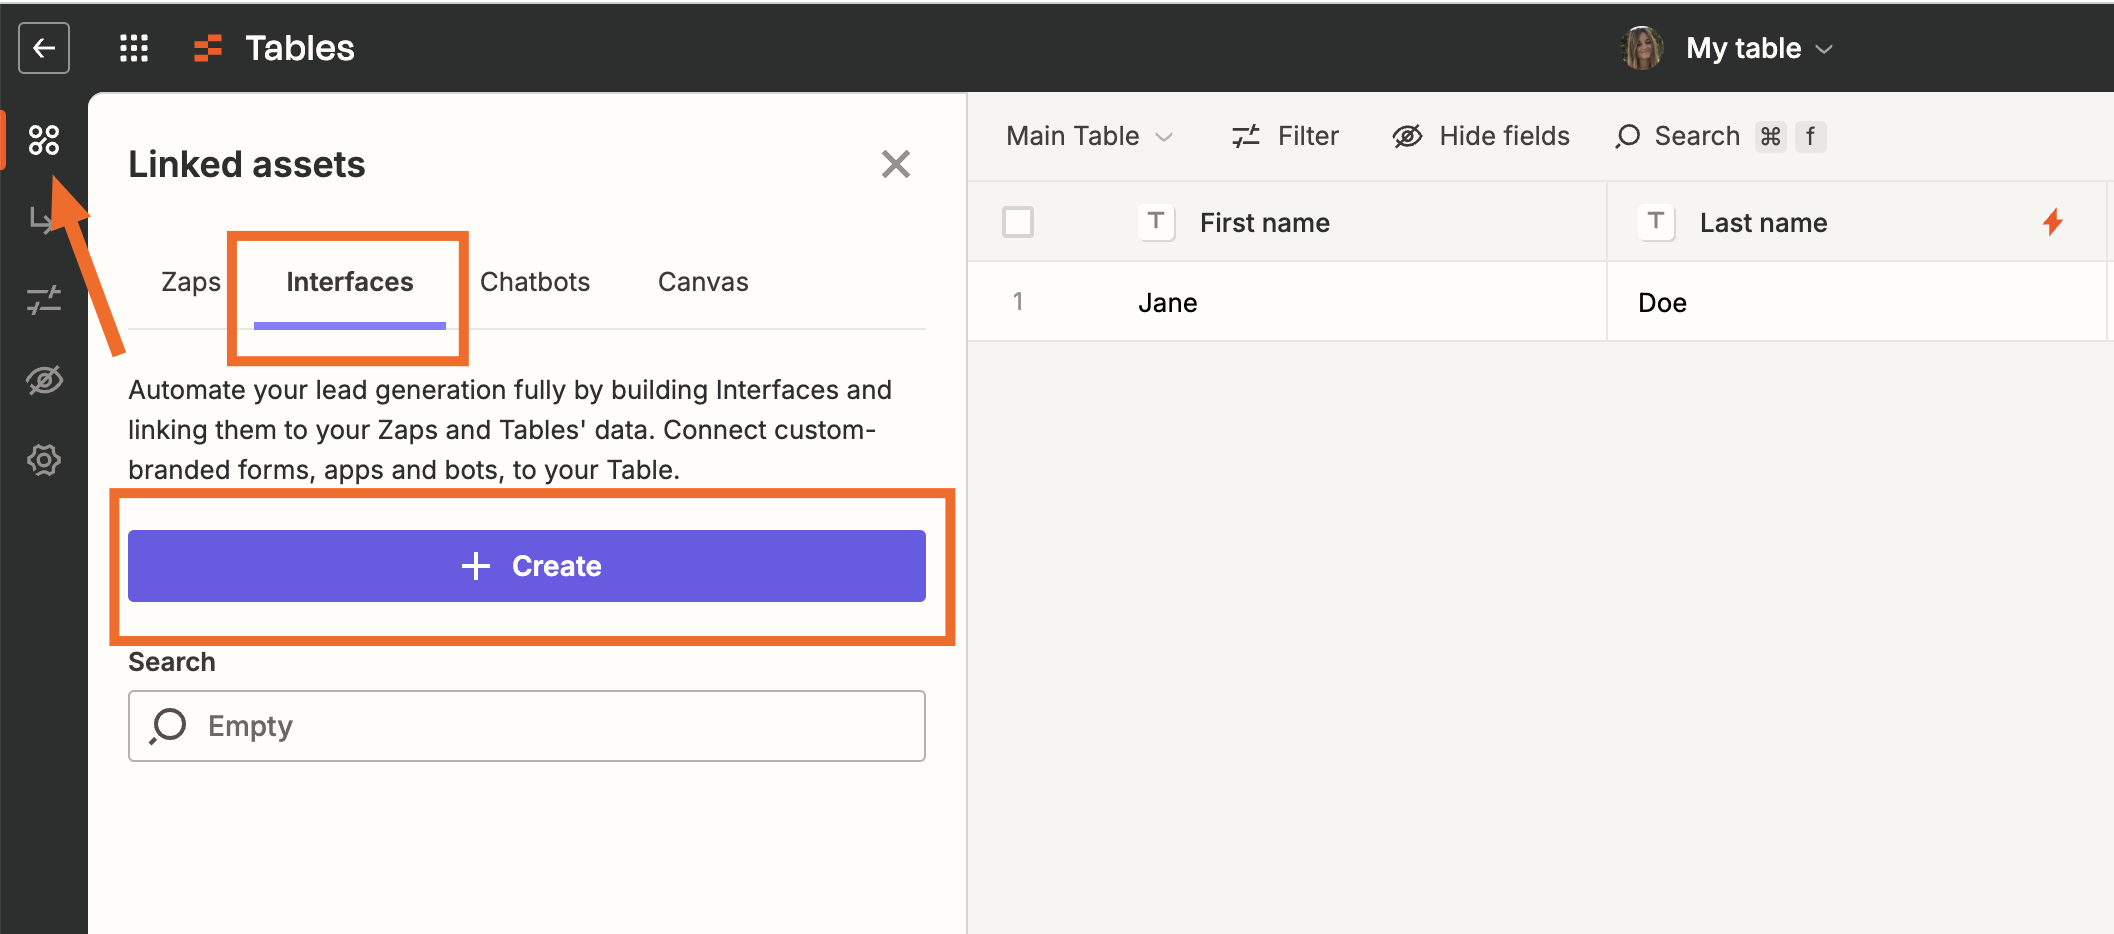Switch to the Canvas tab

point(703,282)
